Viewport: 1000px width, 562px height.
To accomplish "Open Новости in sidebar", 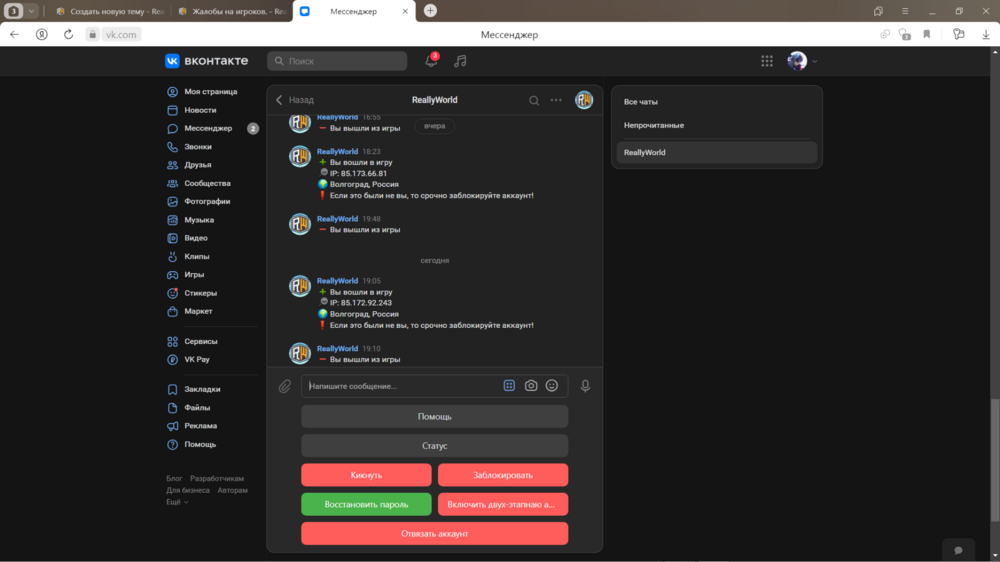I will click(200, 110).
